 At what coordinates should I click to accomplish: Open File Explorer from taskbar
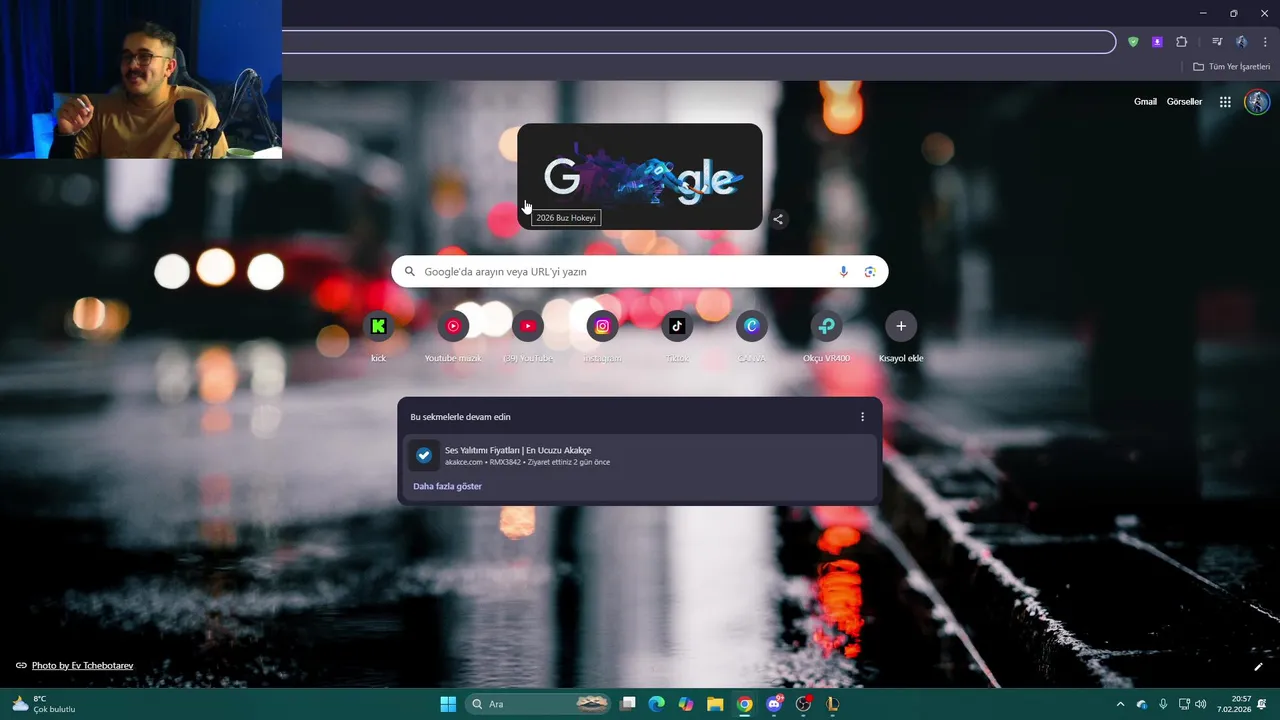[715, 704]
